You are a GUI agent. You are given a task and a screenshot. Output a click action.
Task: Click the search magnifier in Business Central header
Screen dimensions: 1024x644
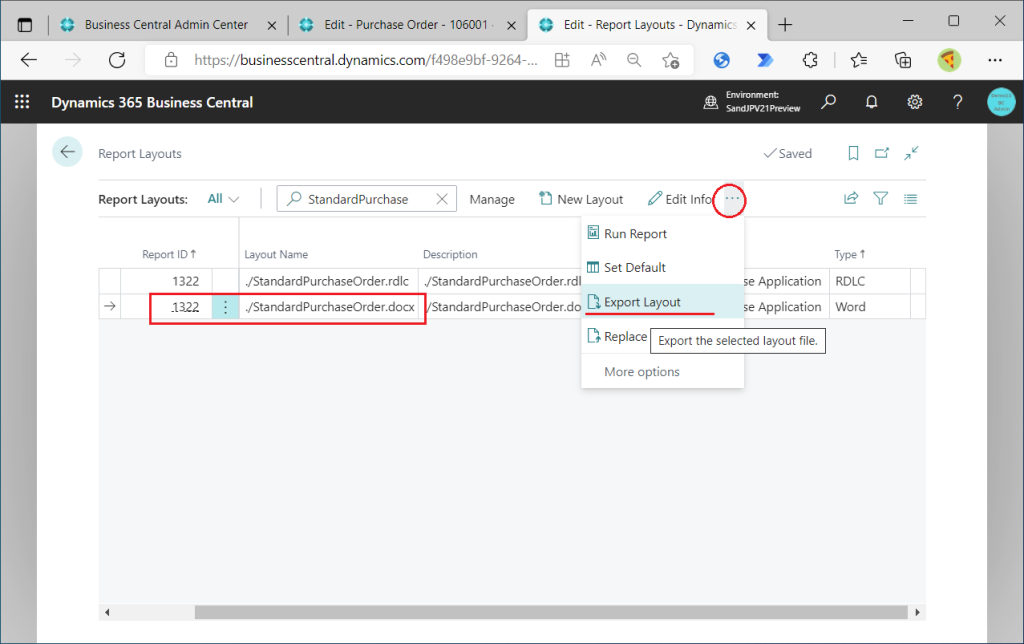tap(829, 102)
